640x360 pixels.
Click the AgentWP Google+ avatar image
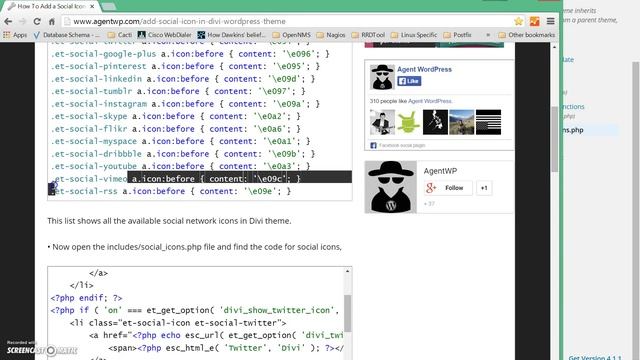(x=391, y=187)
